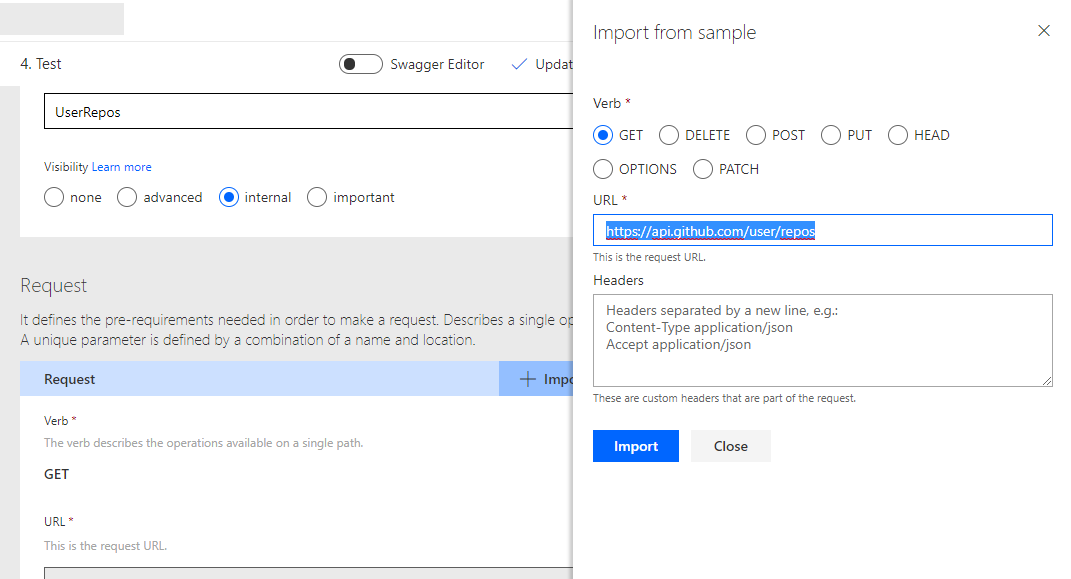Screen dimensions: 1071x579
Task: Click the plus Import from sample button
Action: (x=536, y=379)
